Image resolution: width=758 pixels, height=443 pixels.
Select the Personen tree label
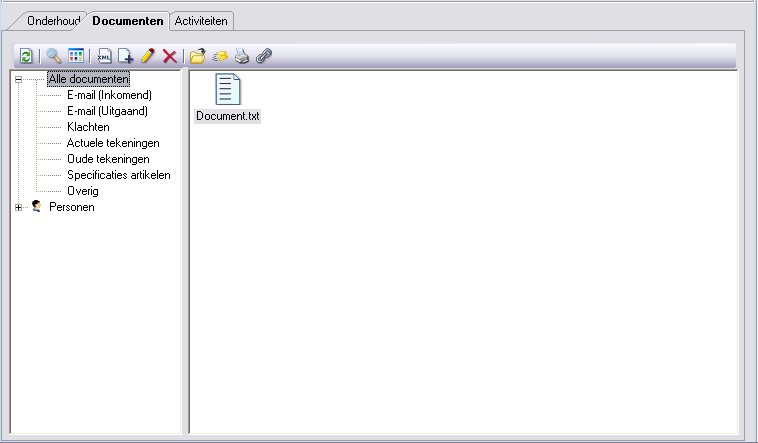coord(72,207)
